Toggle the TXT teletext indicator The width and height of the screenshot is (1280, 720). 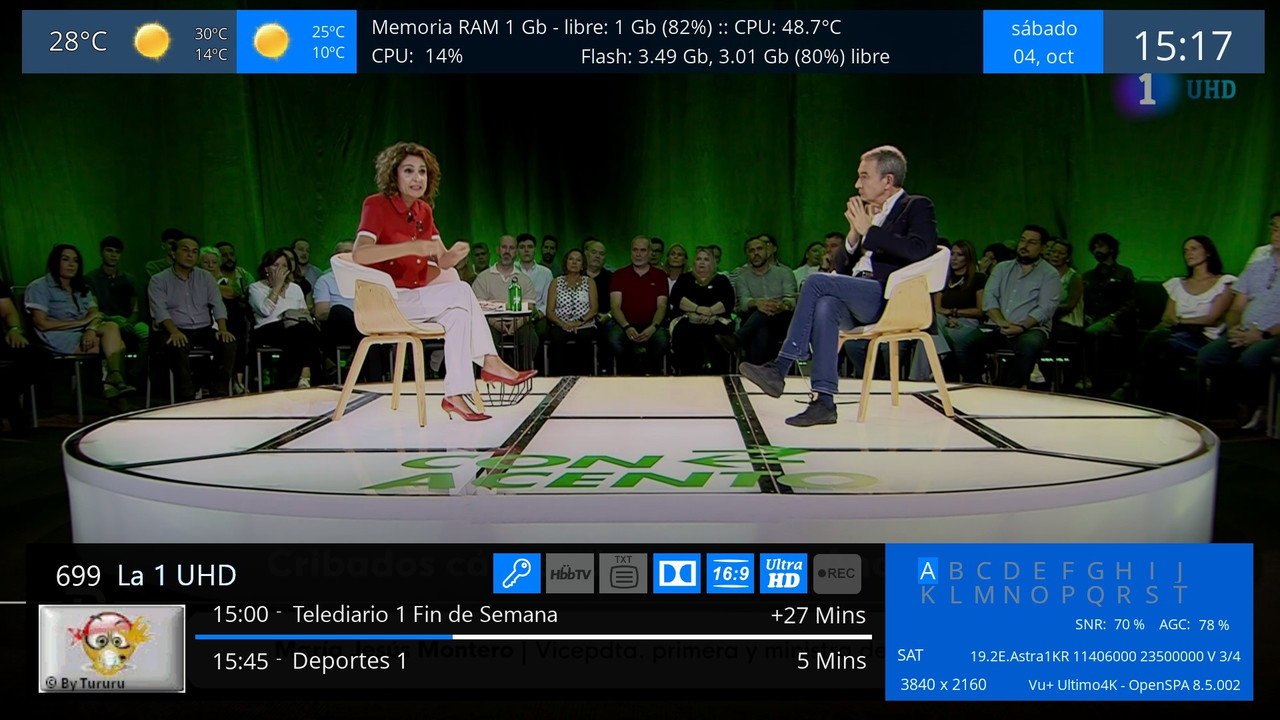coord(622,573)
